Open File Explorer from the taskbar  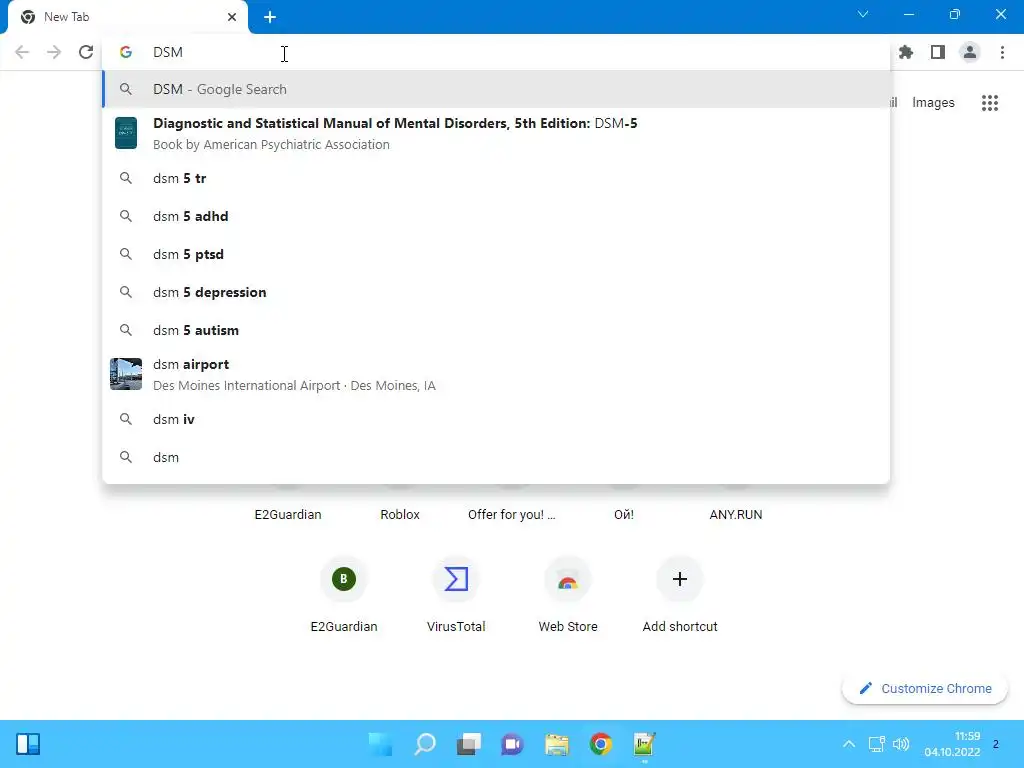click(556, 744)
